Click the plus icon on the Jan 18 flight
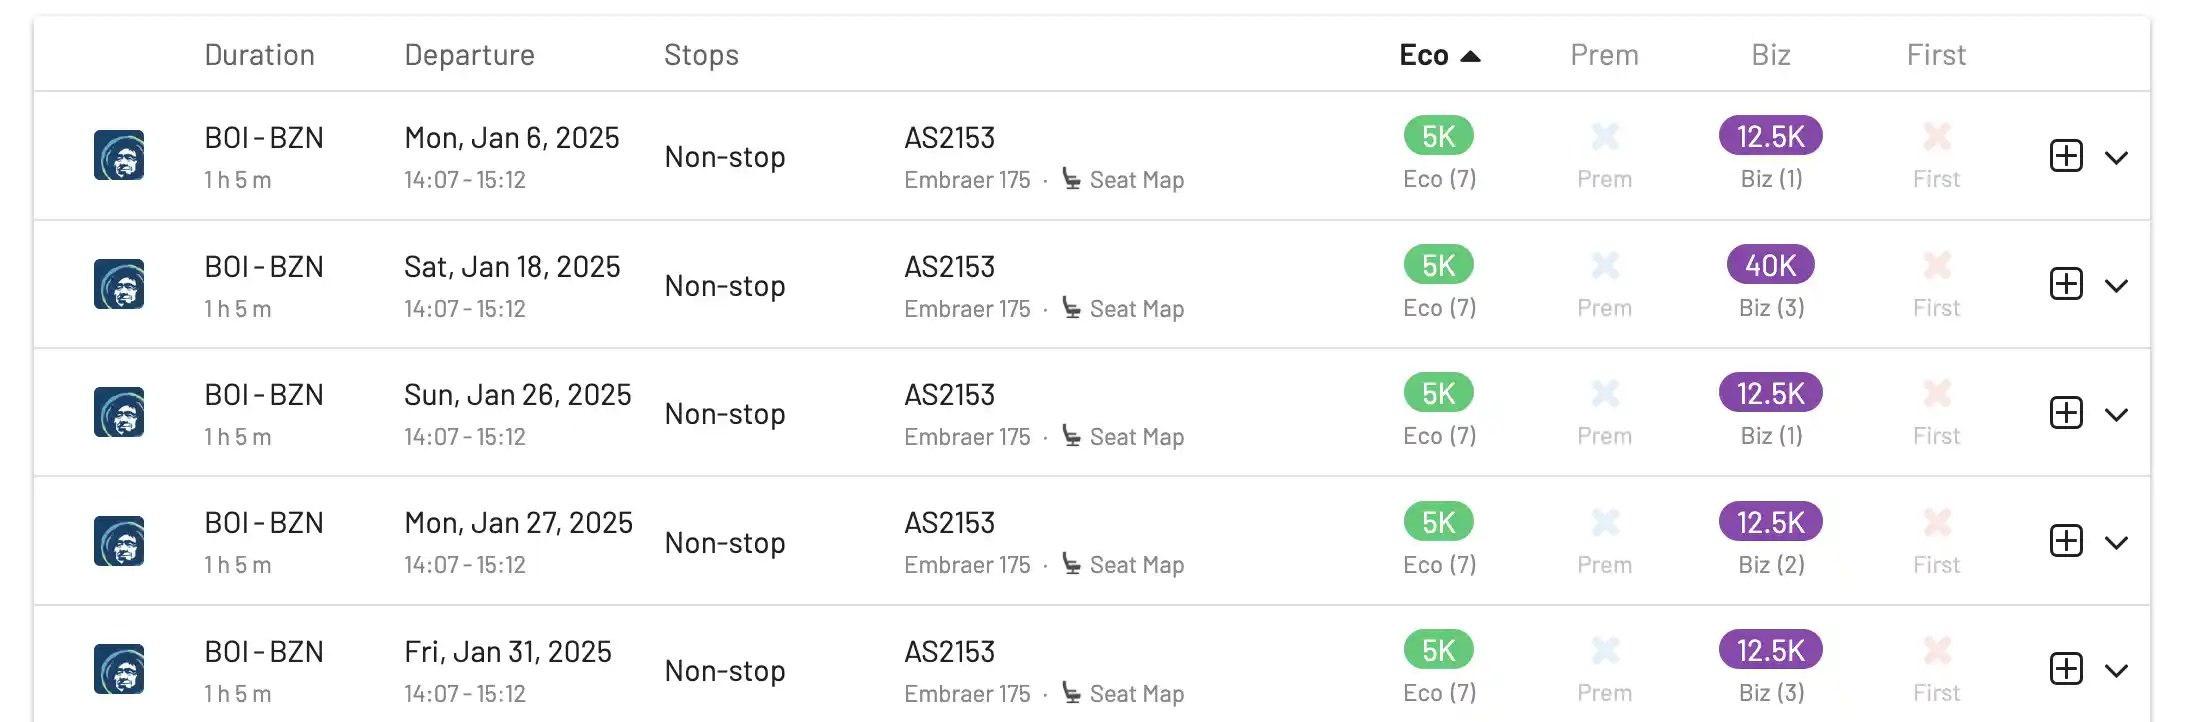2186x722 pixels. [x=2066, y=284]
